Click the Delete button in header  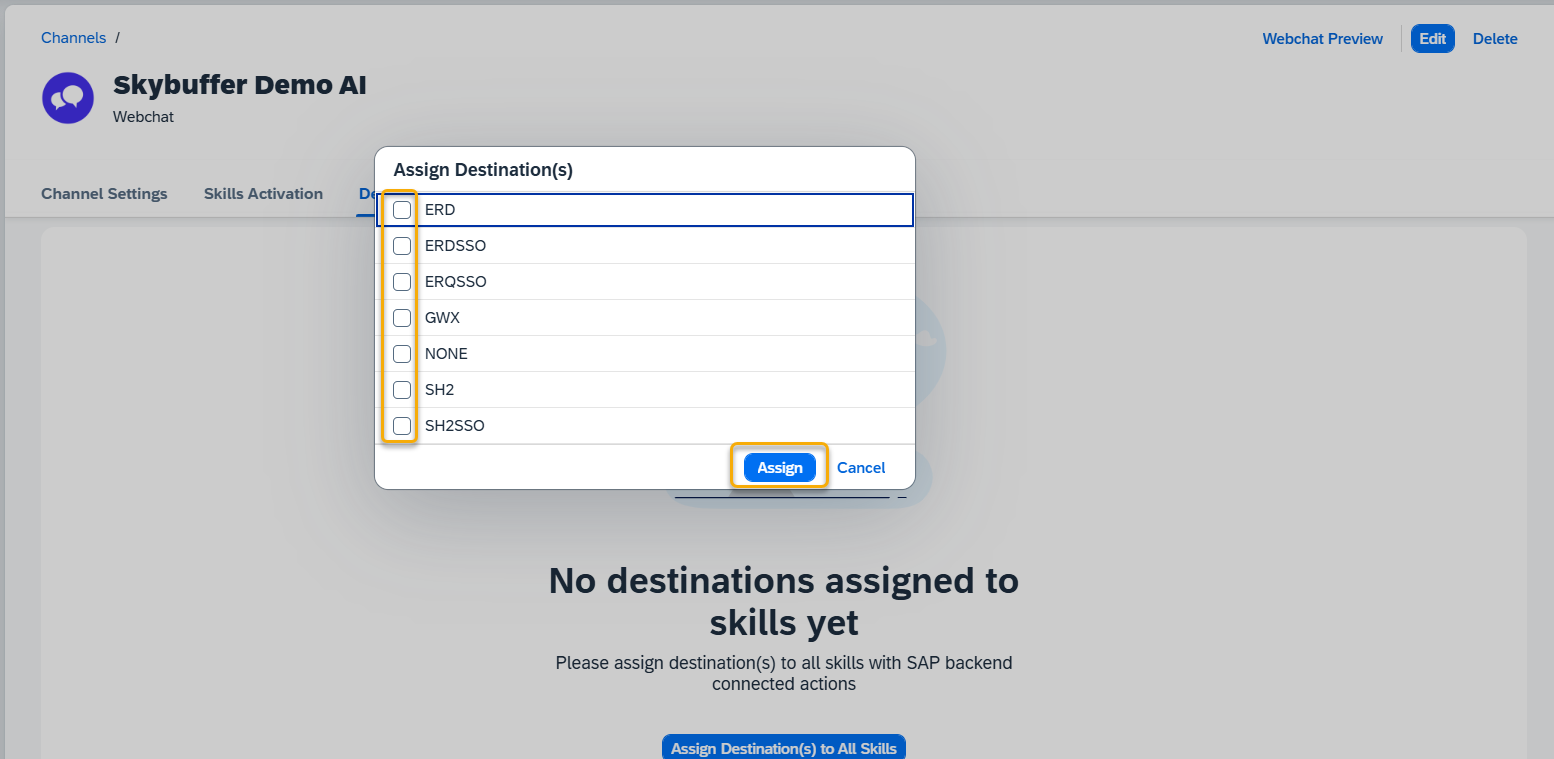tap(1495, 39)
